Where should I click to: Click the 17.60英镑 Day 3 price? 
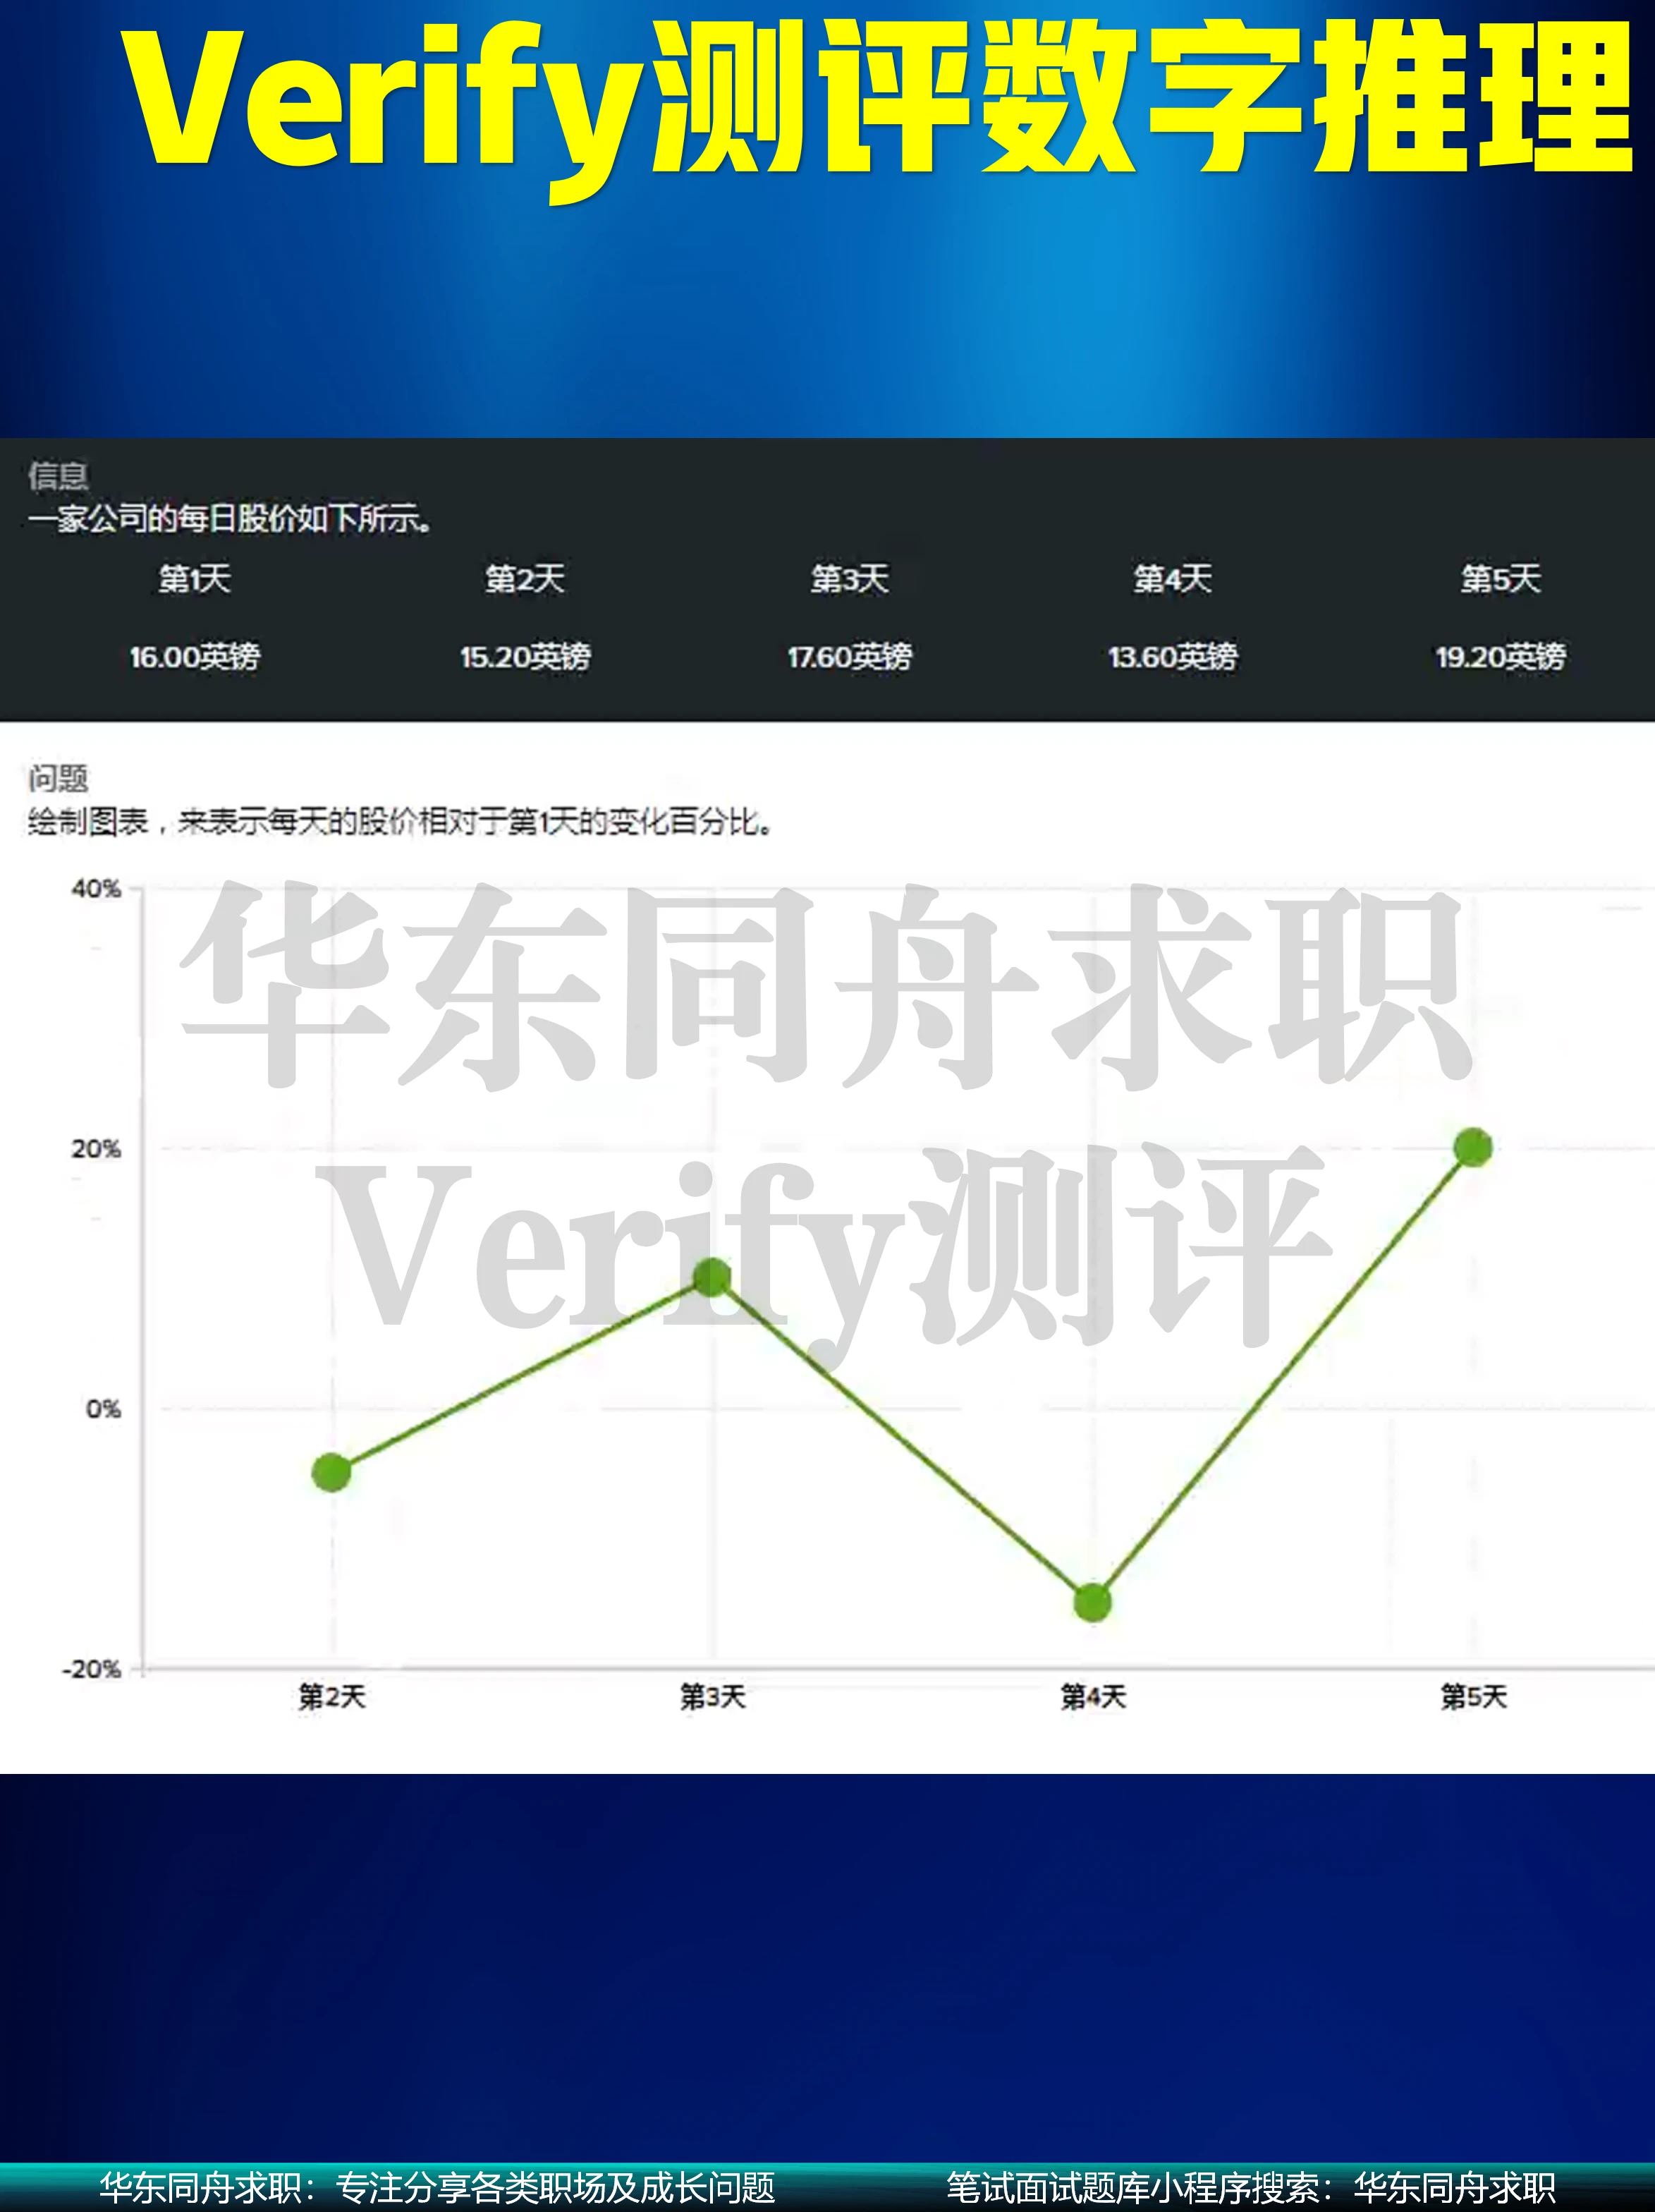pos(849,657)
